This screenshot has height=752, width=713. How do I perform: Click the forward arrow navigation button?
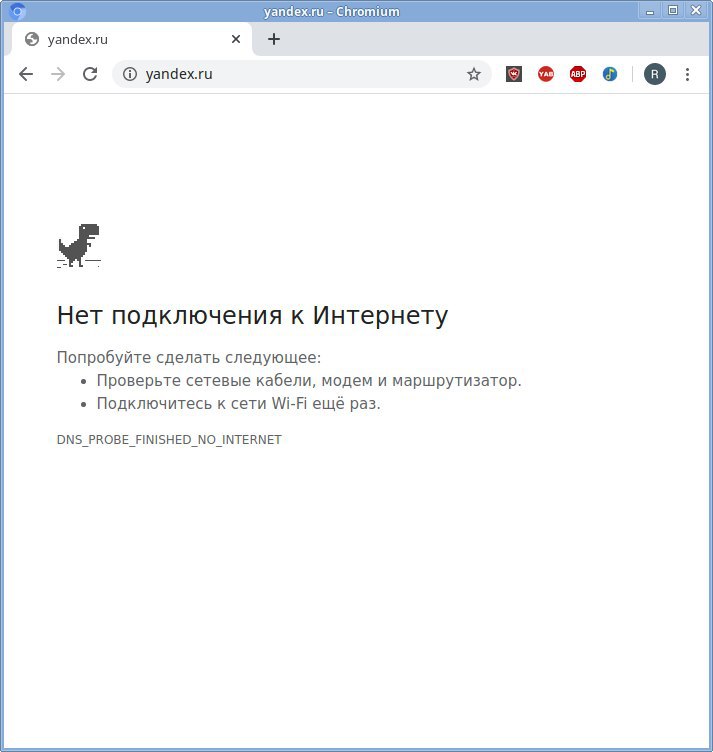(58, 74)
